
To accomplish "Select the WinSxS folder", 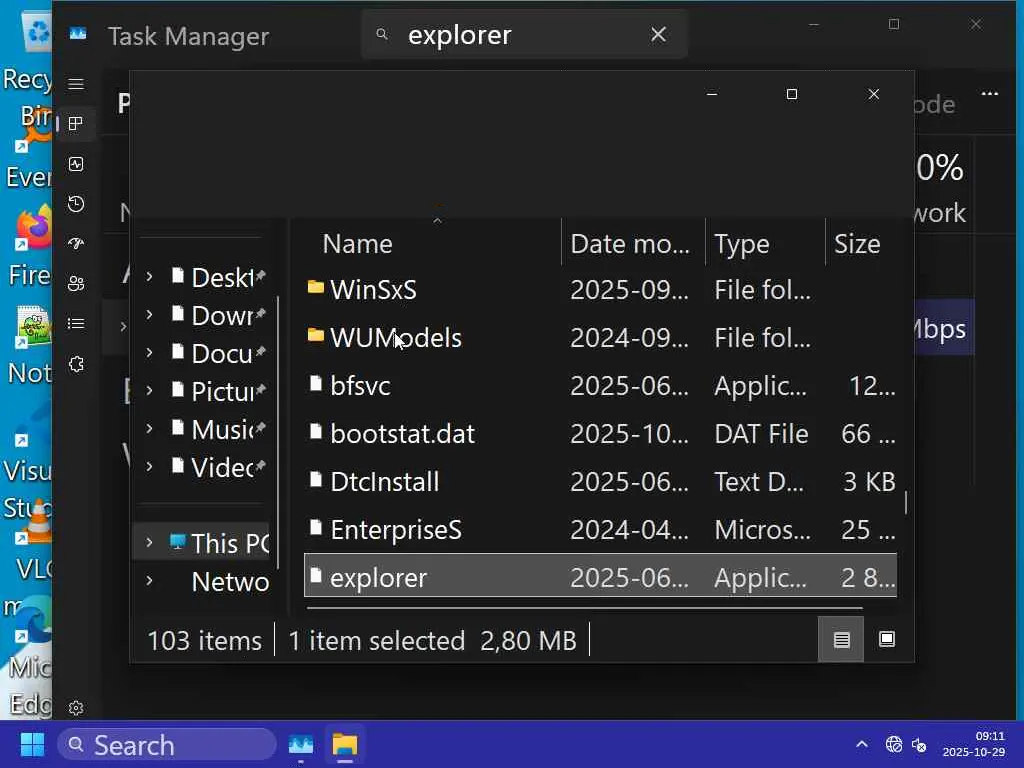I will click(373, 290).
